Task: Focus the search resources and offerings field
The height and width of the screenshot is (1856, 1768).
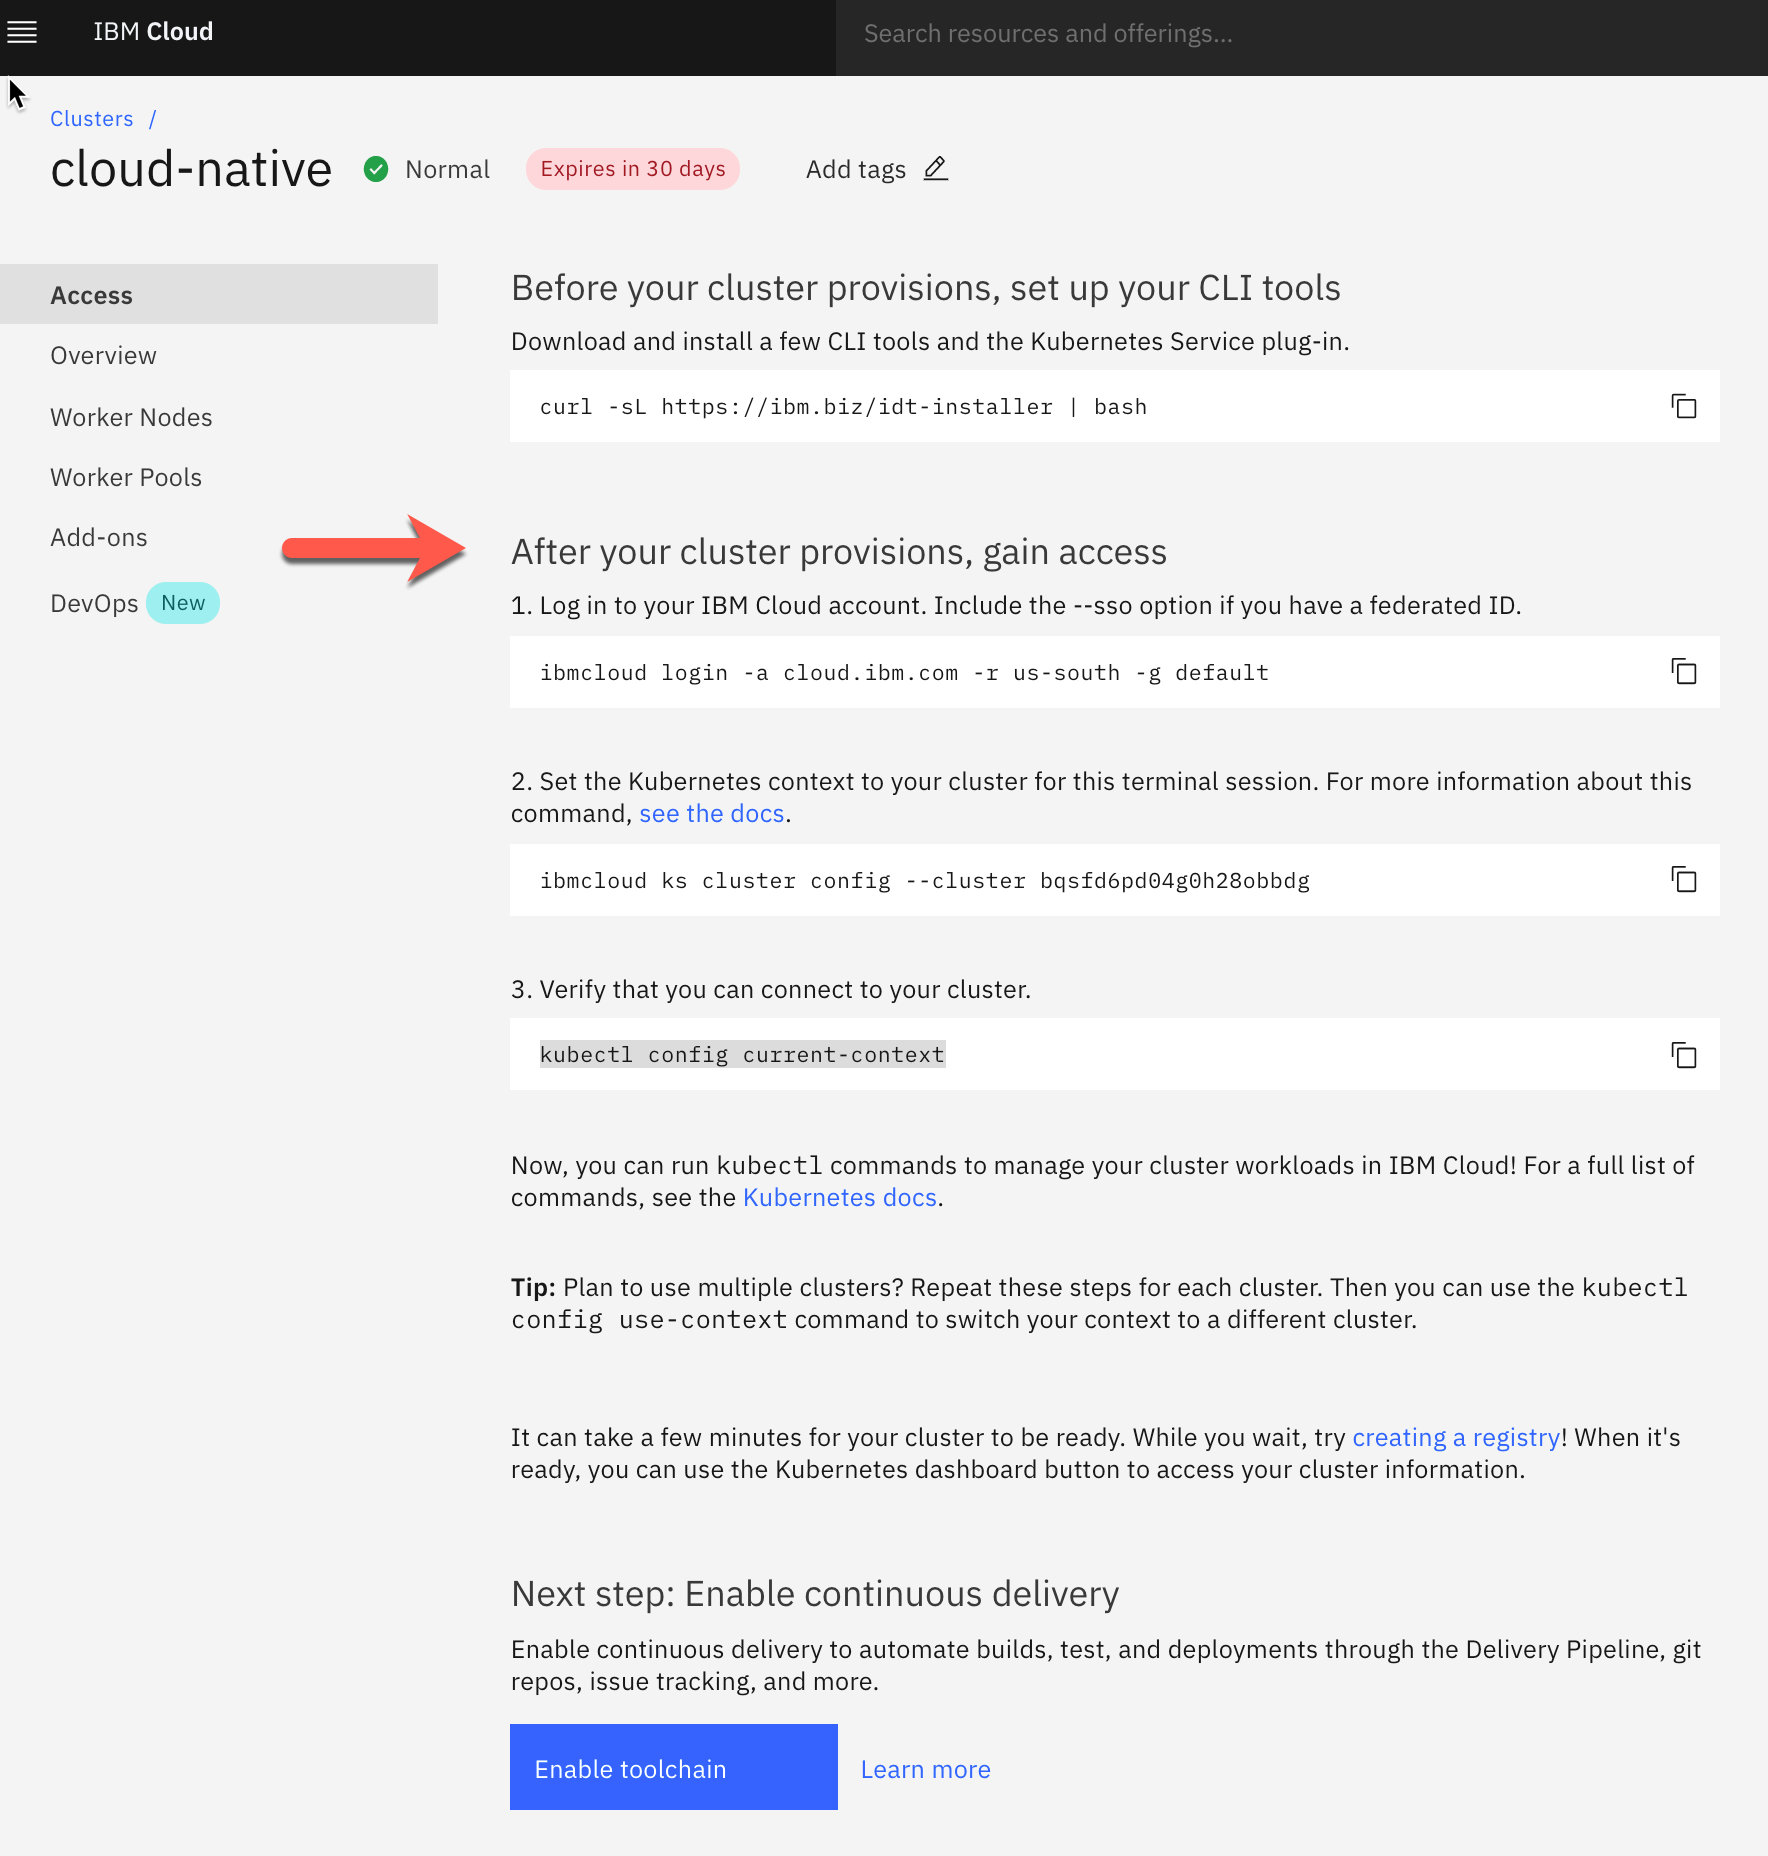Action: click(1302, 34)
